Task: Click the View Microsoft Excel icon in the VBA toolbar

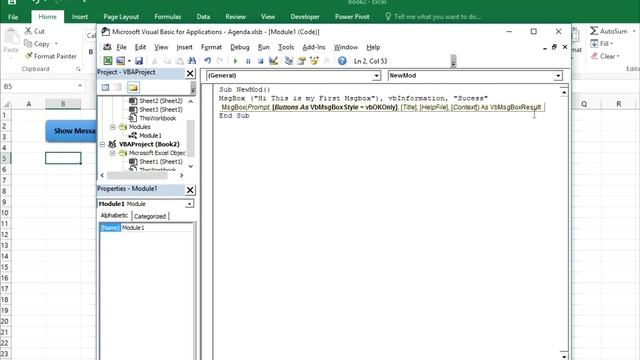Action: (x=108, y=61)
